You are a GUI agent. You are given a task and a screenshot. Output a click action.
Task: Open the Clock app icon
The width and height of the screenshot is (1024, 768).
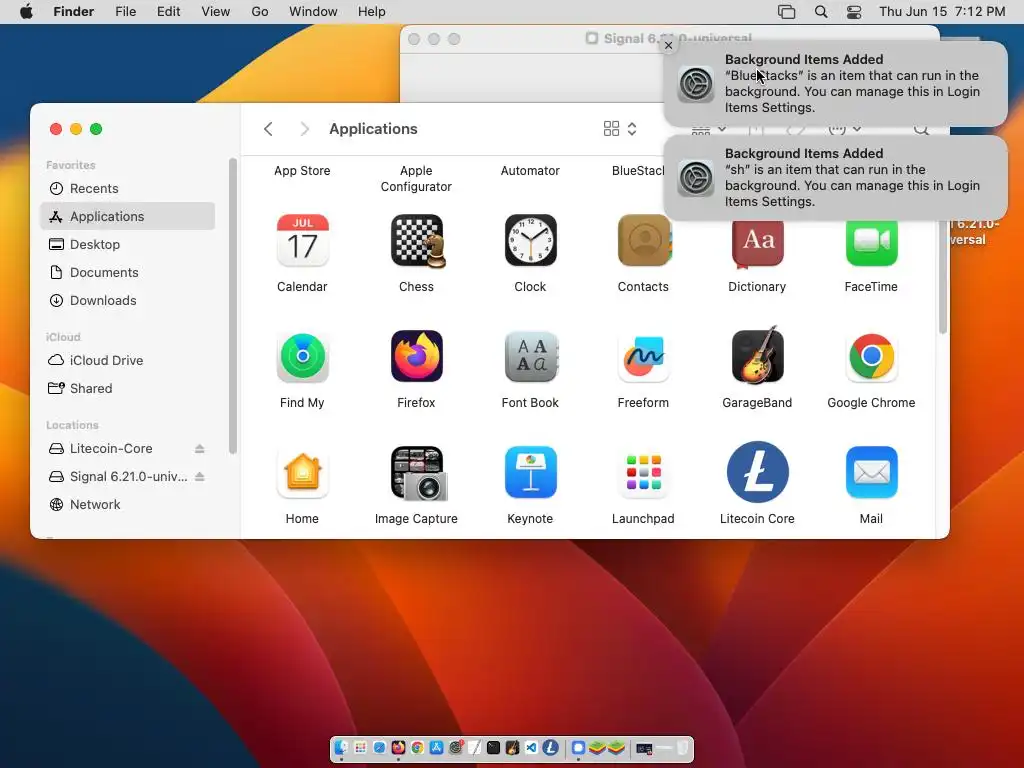pos(530,240)
